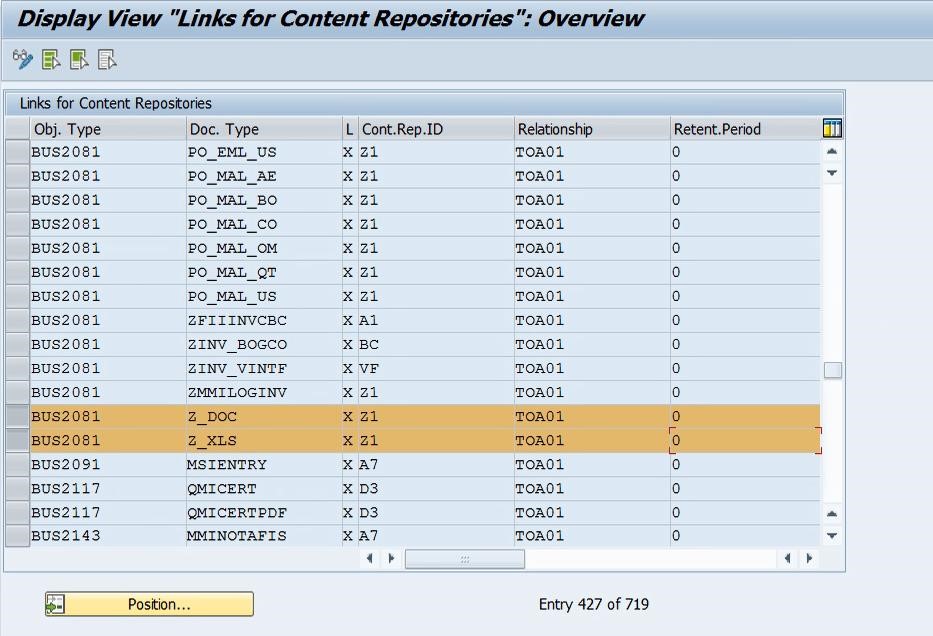Click cell MMINOTAFIS in Doc. Type
933x636 pixels.
click(x=264, y=535)
